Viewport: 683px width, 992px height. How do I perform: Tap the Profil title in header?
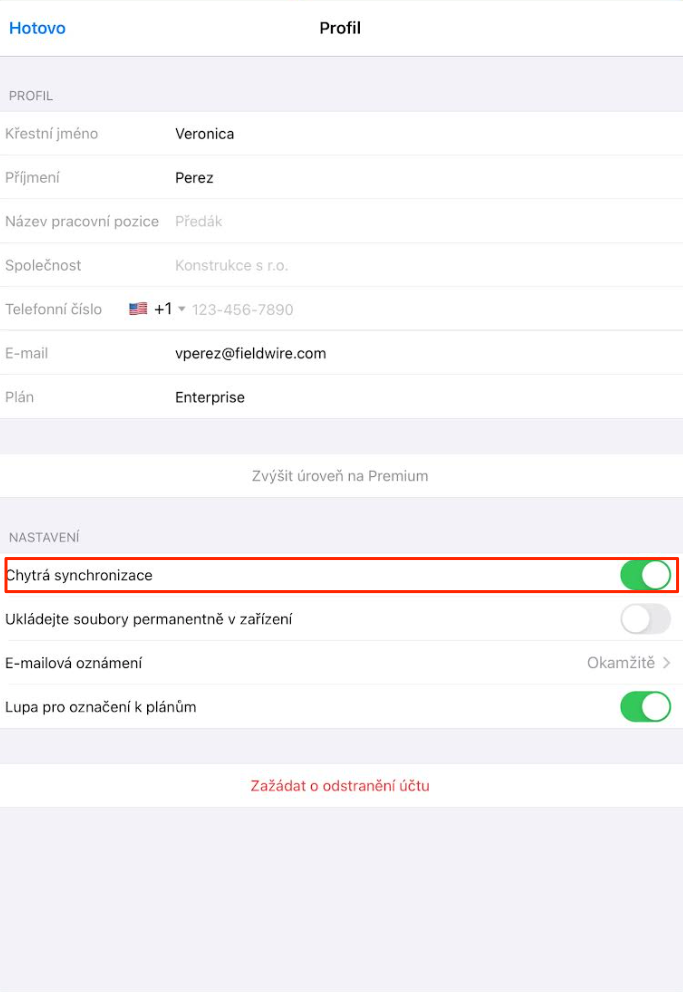click(x=340, y=28)
